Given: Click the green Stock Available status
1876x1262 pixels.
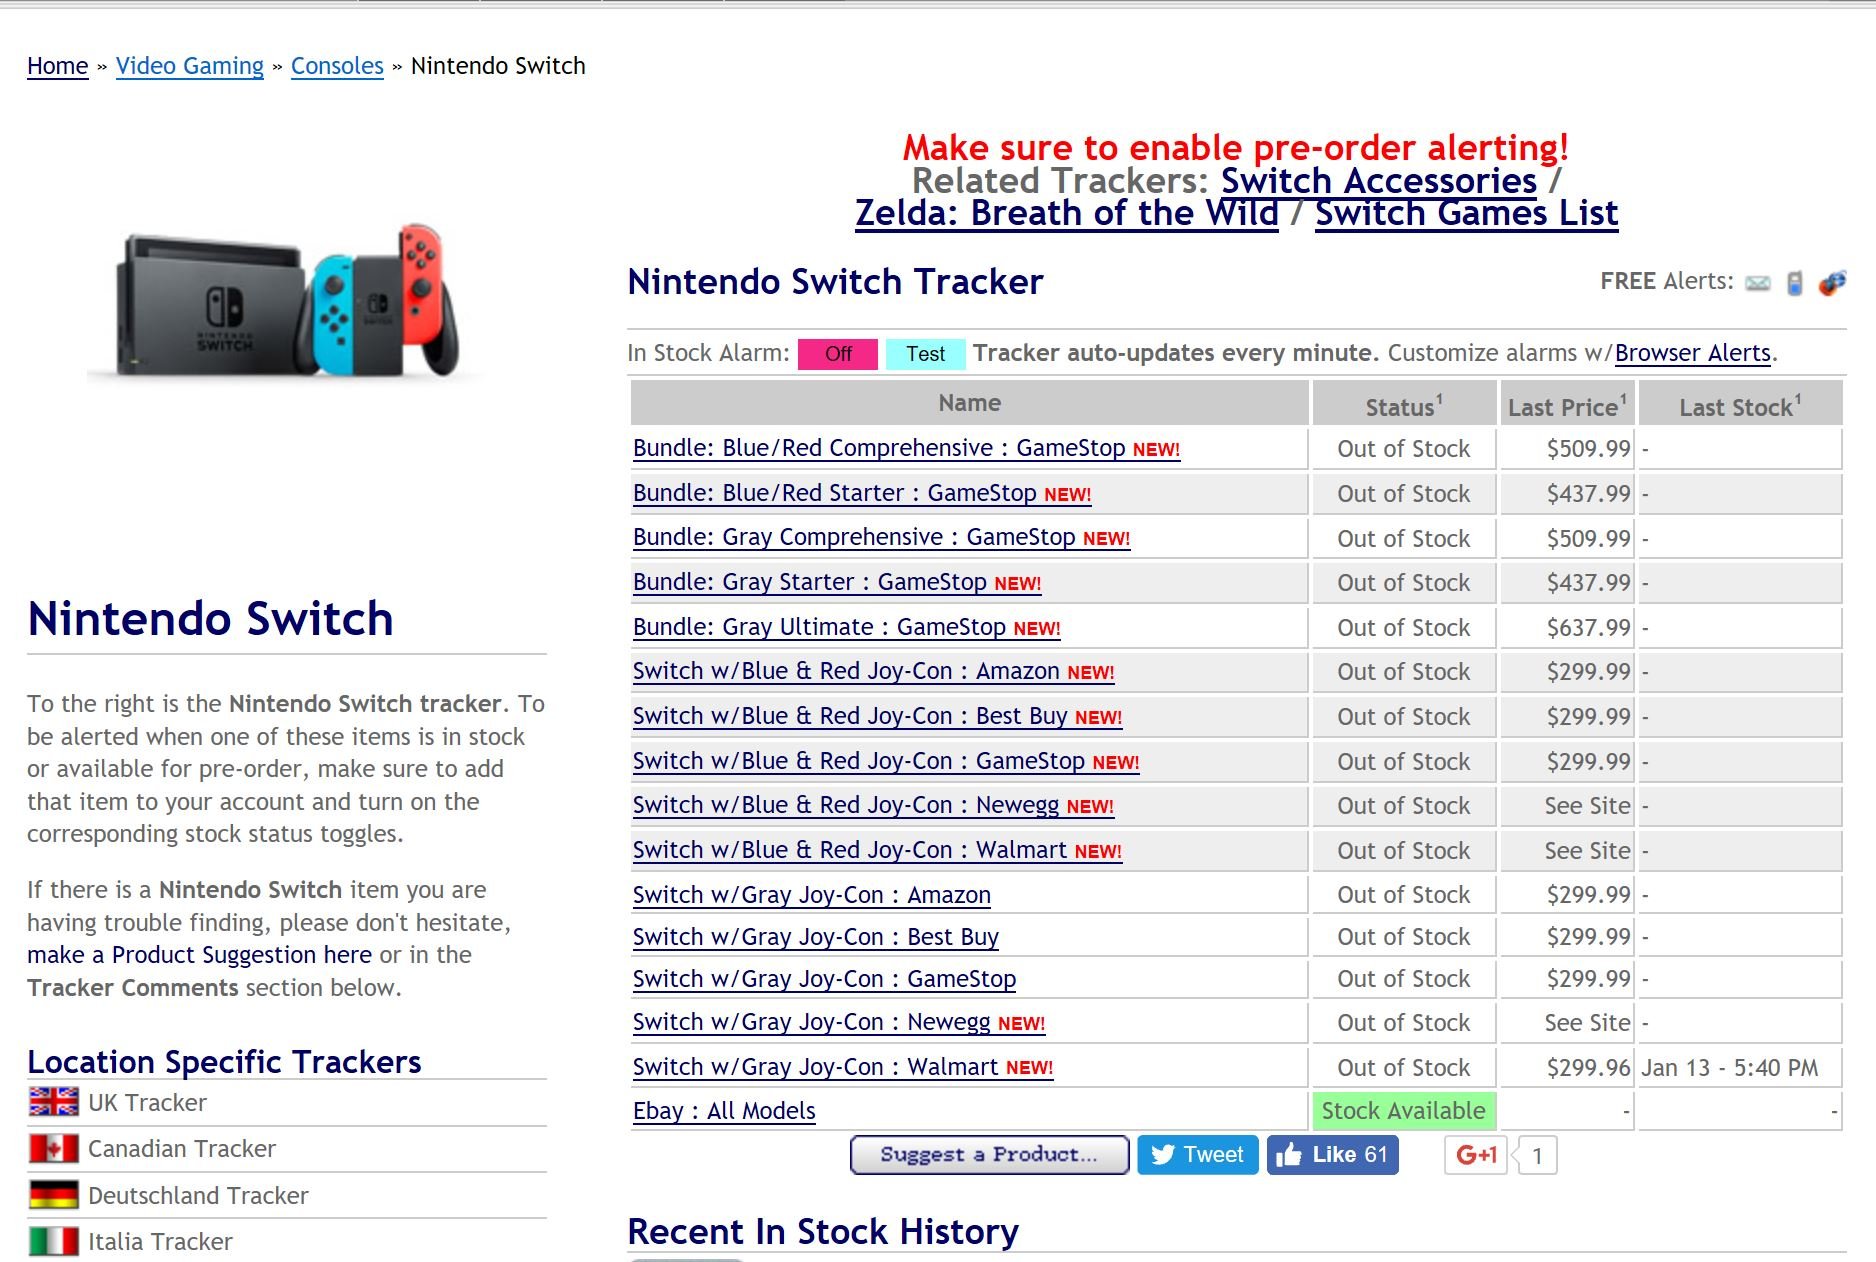Looking at the screenshot, I should click(1403, 1111).
